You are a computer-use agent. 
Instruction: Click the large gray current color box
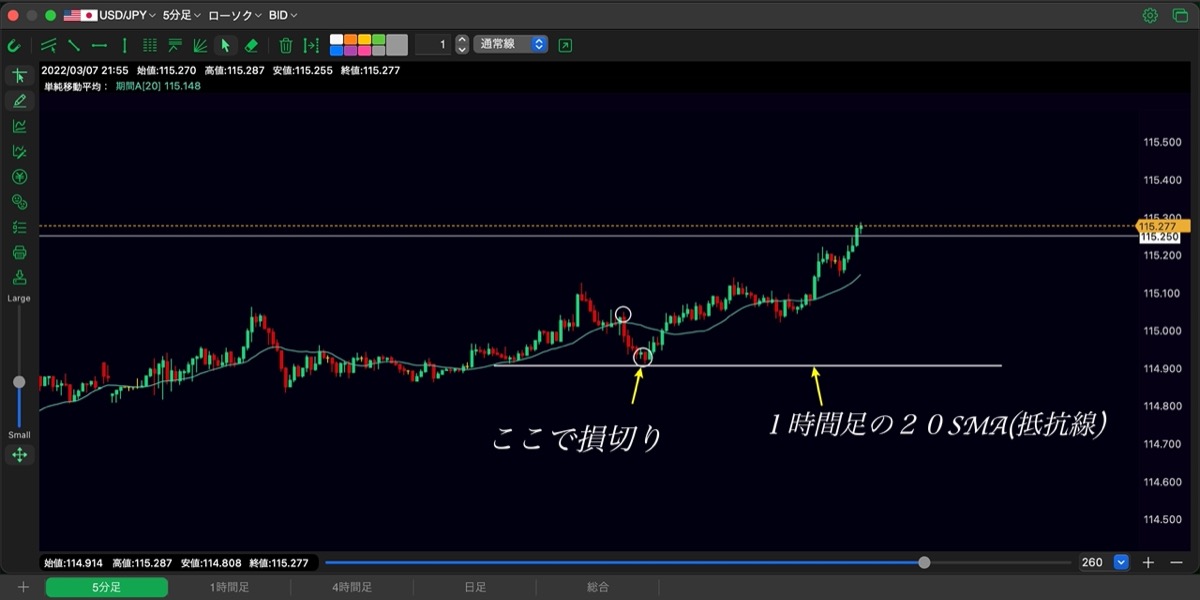tap(397, 45)
